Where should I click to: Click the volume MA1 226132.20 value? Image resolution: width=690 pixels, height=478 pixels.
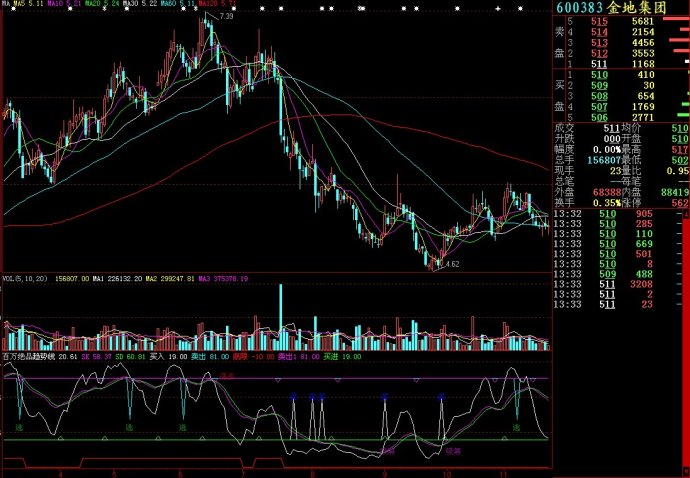(117, 279)
